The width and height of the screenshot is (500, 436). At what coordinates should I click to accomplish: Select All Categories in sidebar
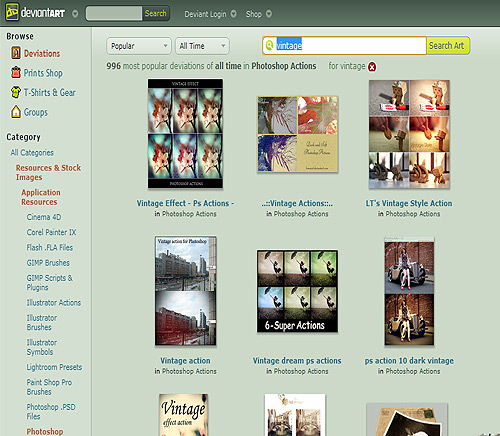click(x=32, y=153)
